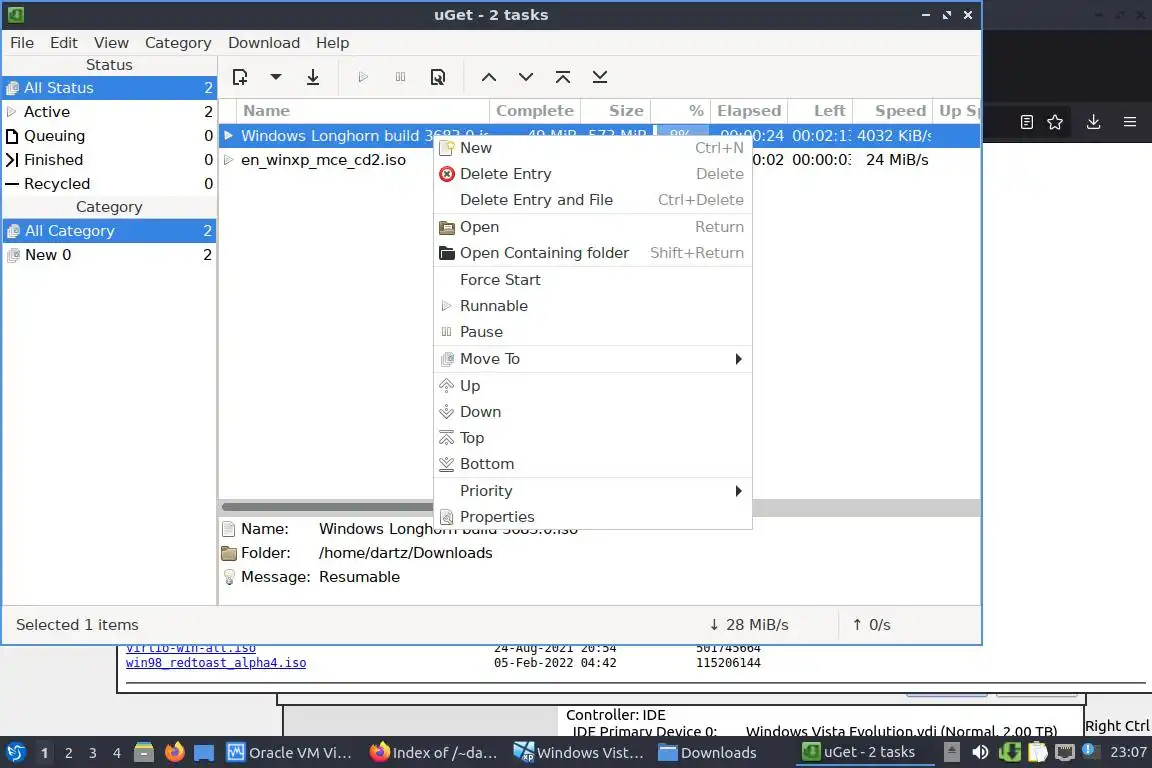1152x768 pixels.
Task: Click the Runnable play toolbar icon
Action: (x=363, y=77)
